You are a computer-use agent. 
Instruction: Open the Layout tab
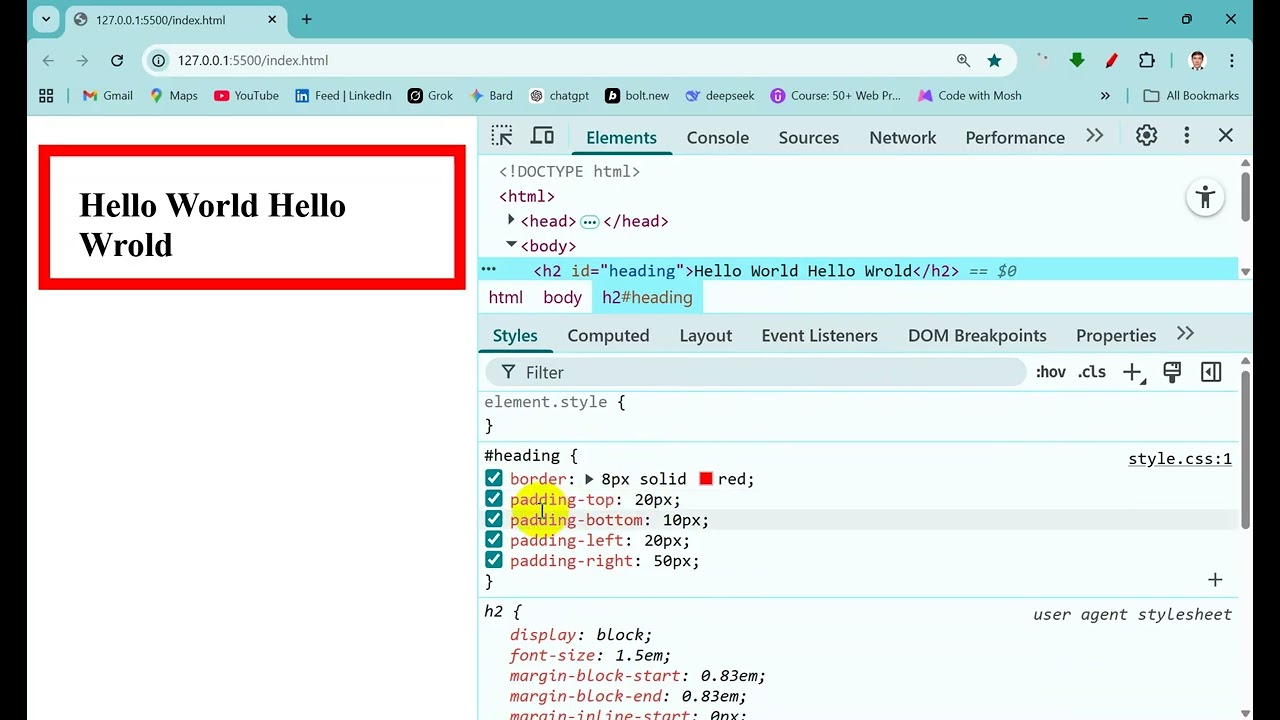tap(706, 336)
